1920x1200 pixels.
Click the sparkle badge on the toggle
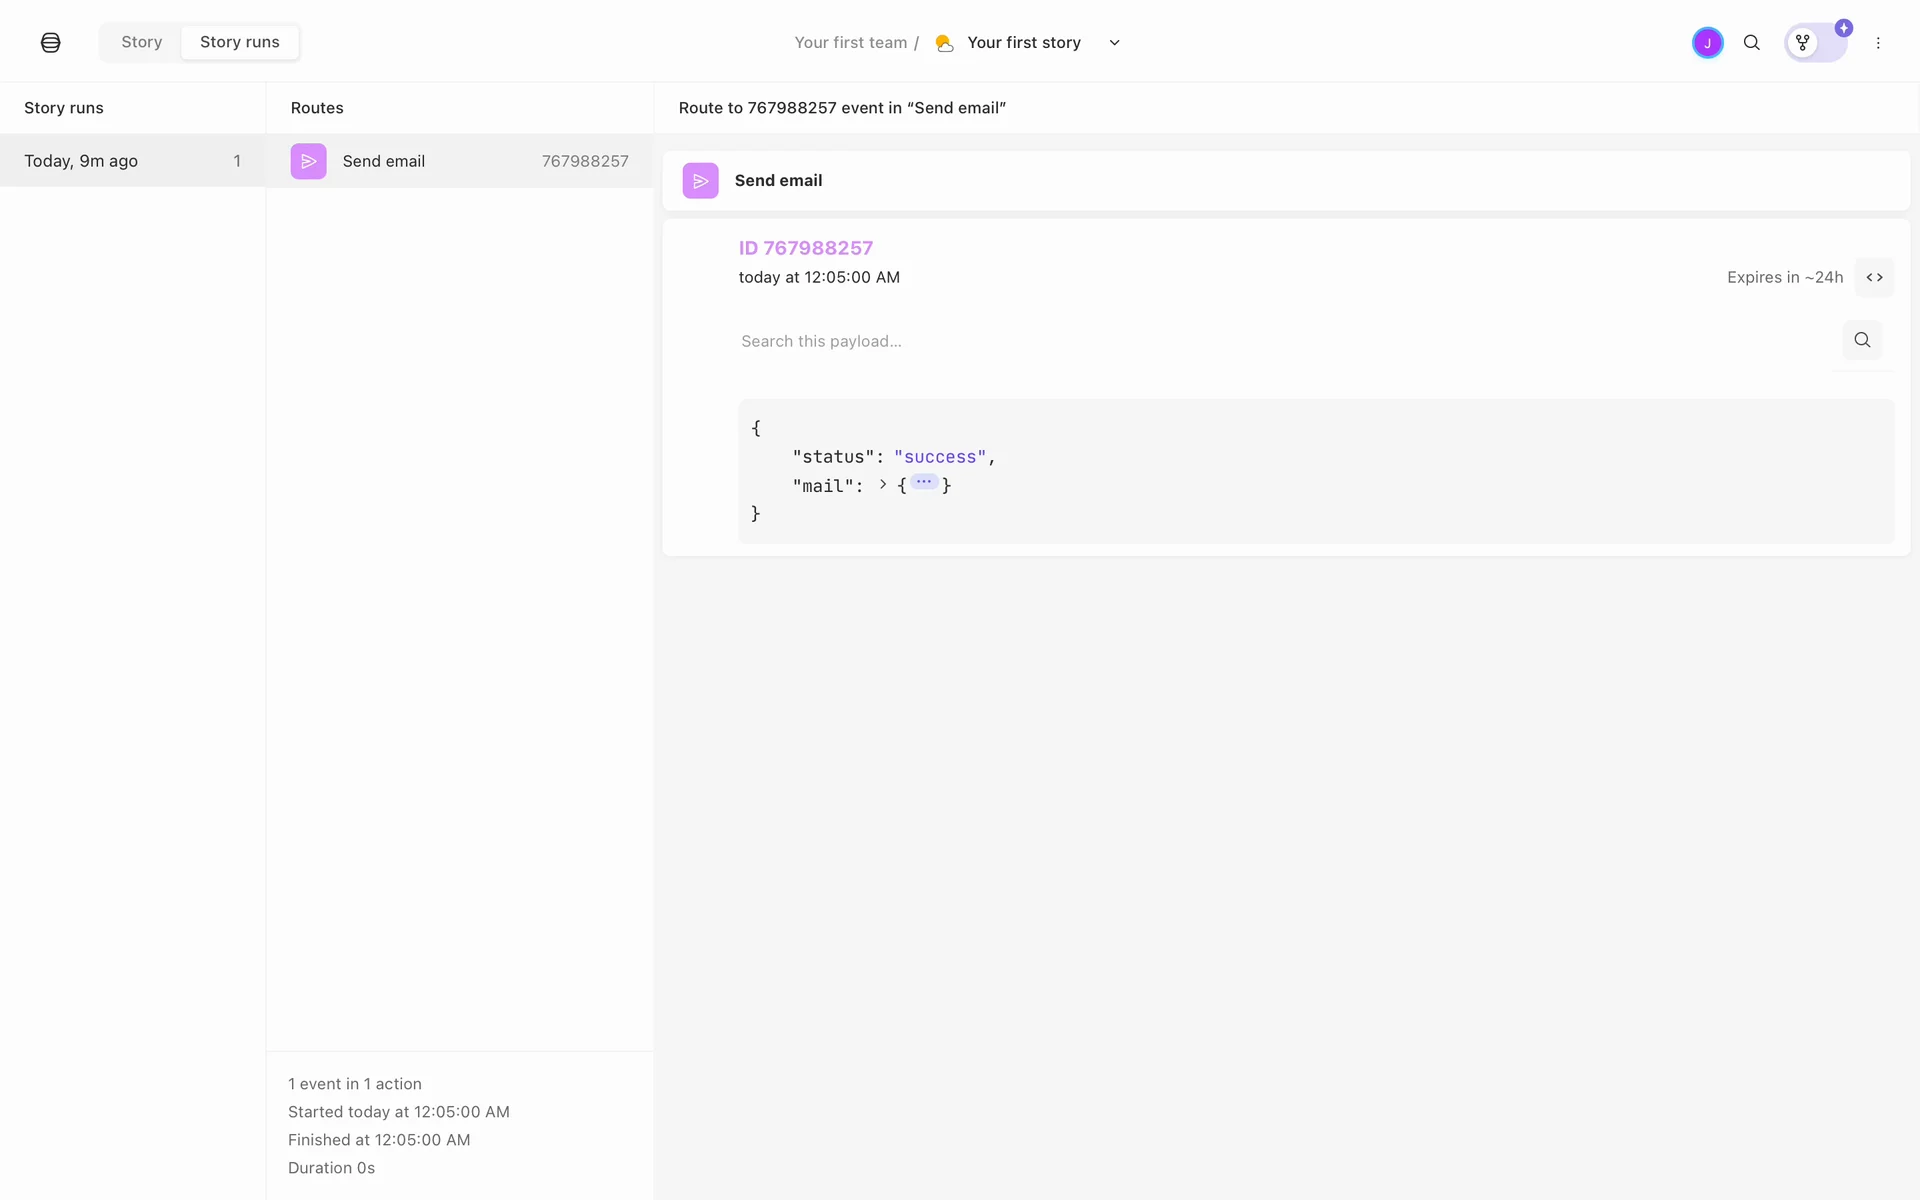(x=1843, y=29)
